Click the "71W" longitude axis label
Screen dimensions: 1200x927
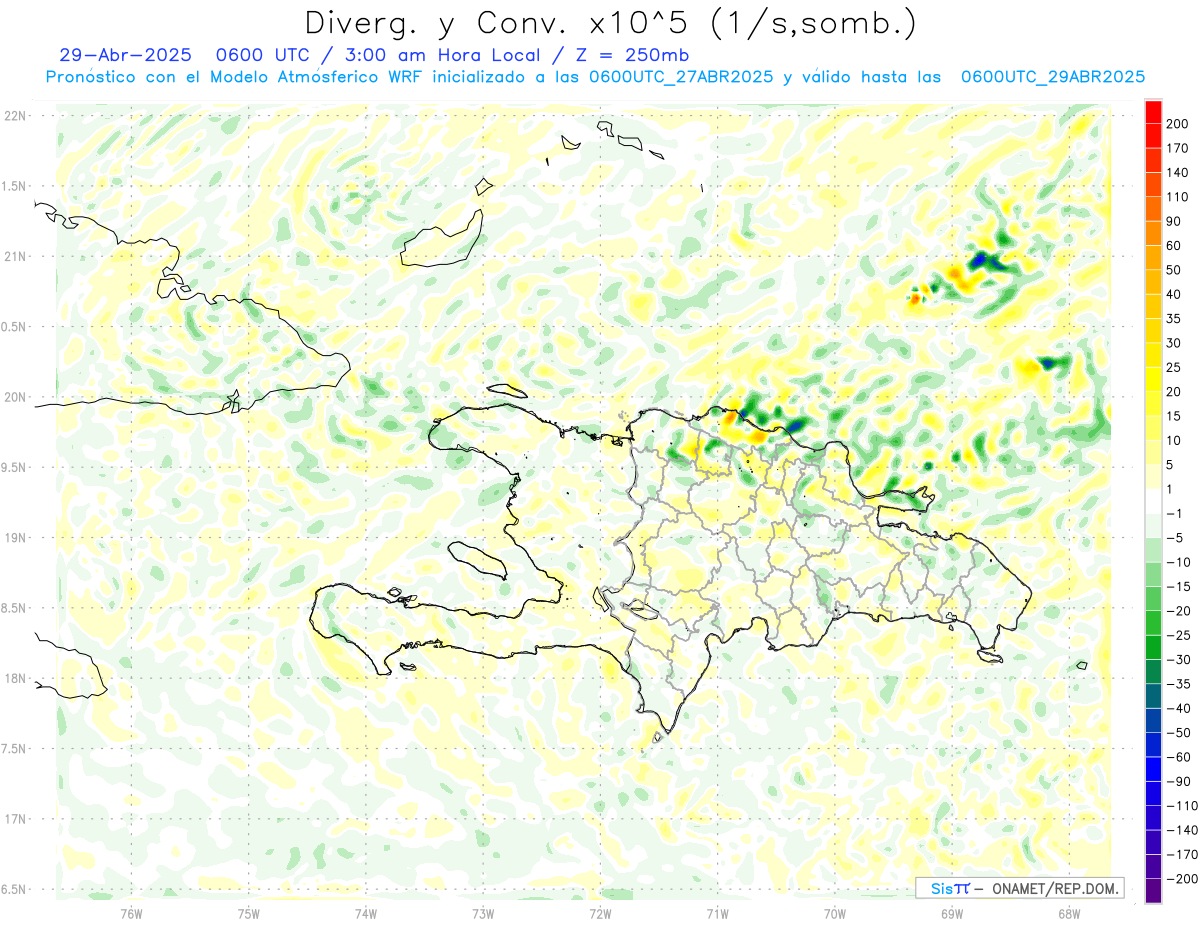coord(717,912)
